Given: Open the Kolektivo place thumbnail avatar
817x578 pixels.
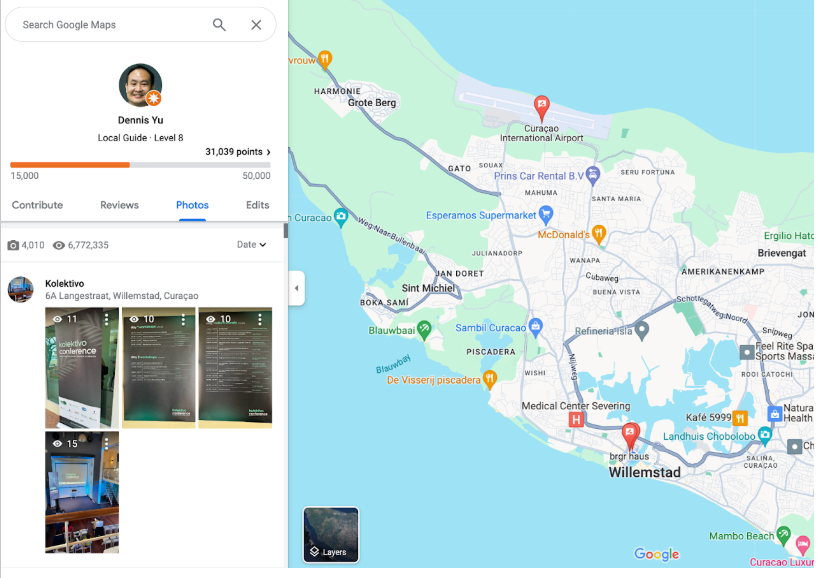Looking at the screenshot, I should pos(20,289).
